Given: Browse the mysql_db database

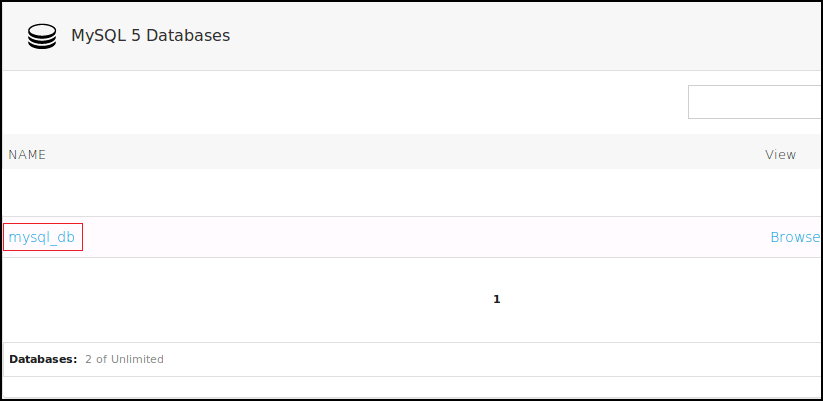Looking at the screenshot, I should tap(794, 237).
